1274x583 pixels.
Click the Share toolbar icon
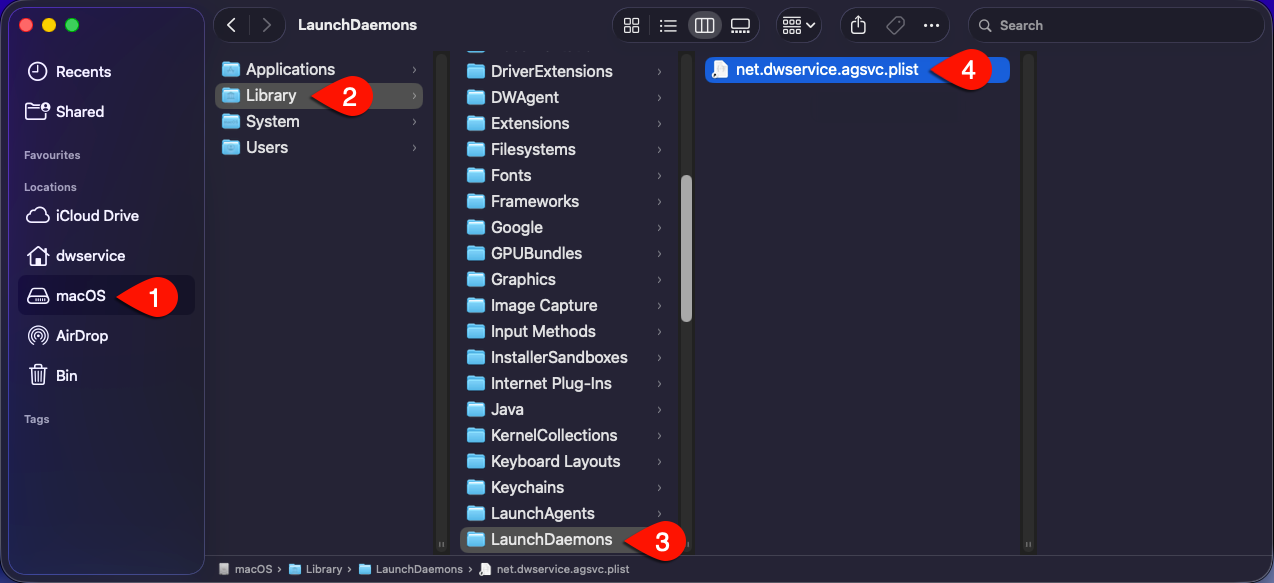coord(858,25)
